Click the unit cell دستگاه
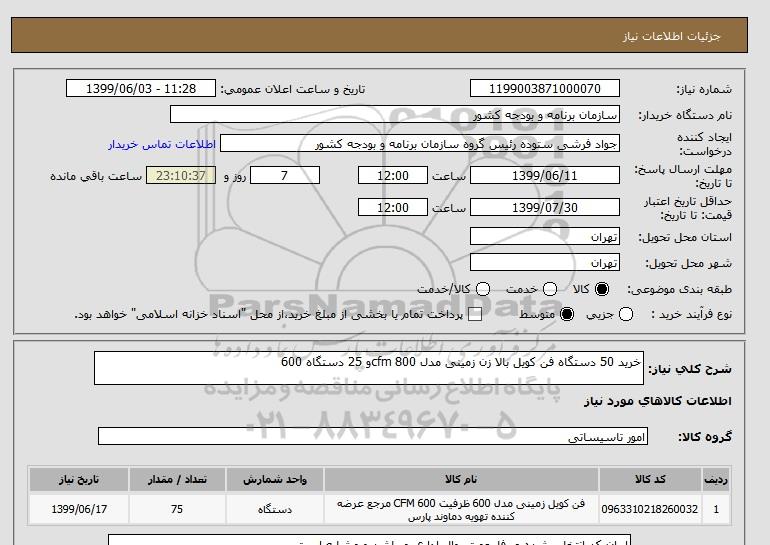770x545 pixels. (275, 509)
